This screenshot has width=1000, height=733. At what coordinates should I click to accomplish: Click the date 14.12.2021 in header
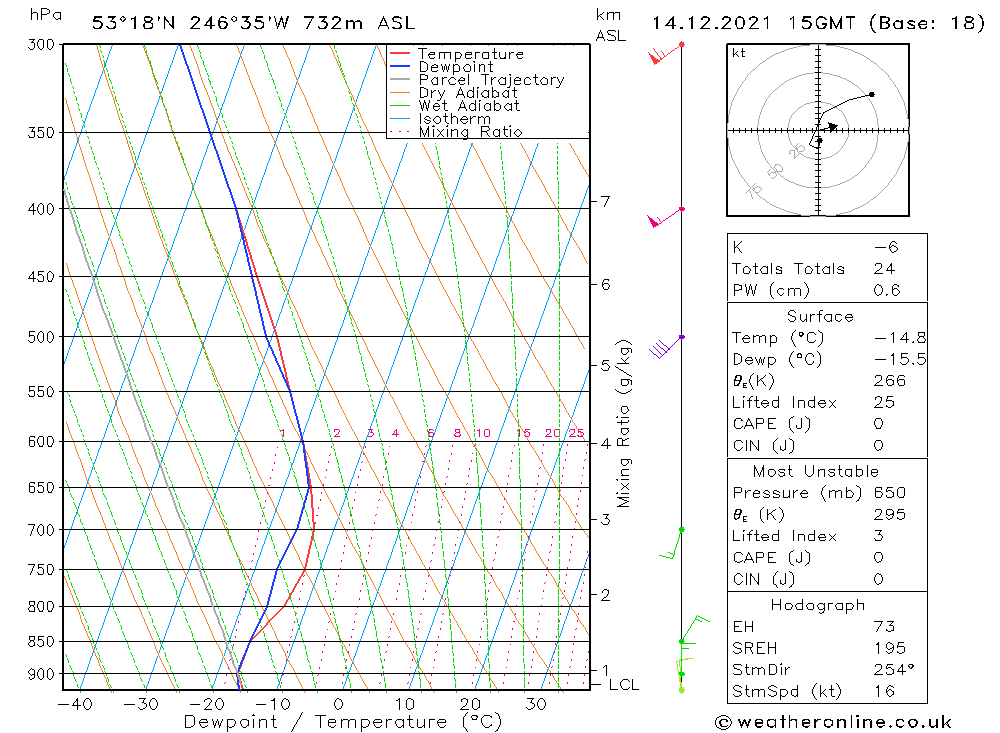[711, 23]
